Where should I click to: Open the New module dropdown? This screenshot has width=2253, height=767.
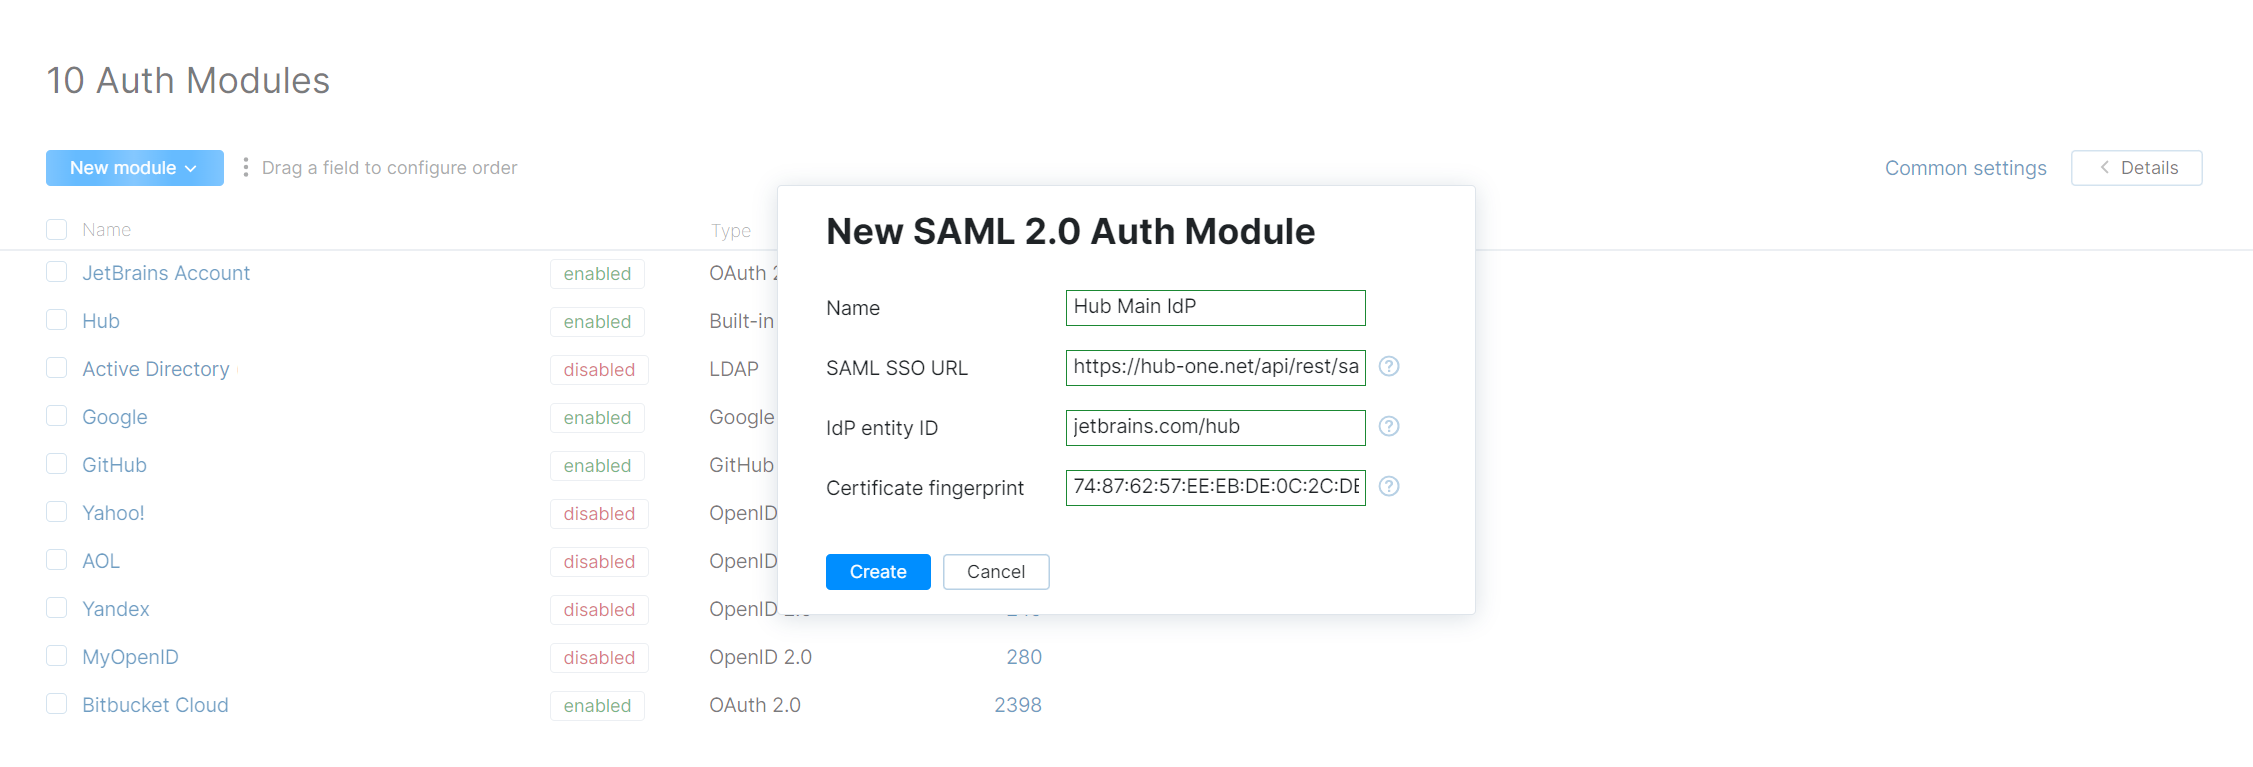pos(134,168)
